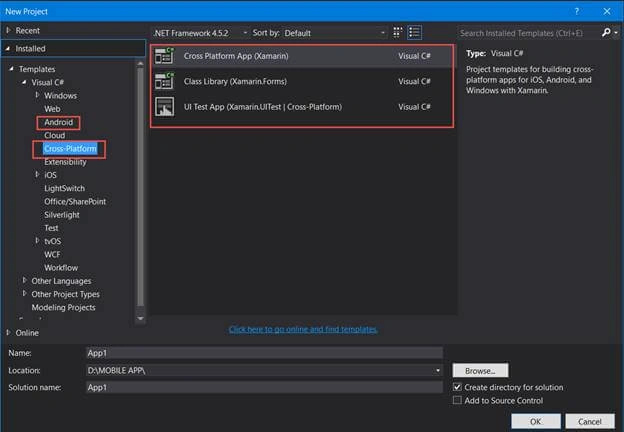Select the Android template category

(58, 122)
